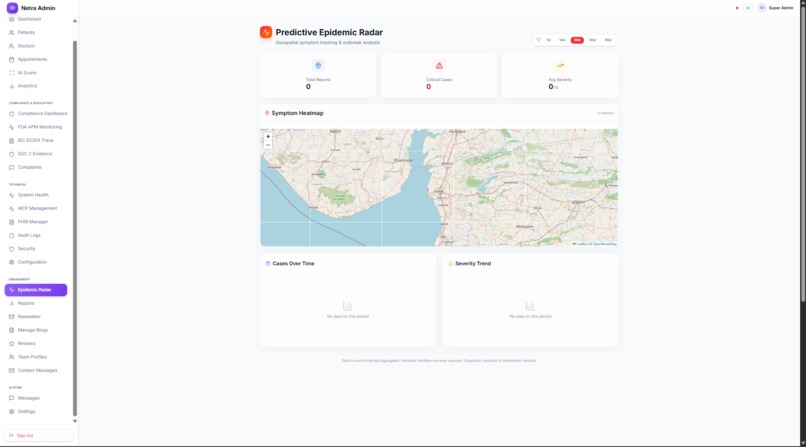Click the round theme icon beside Super Admin
Viewport: 806px width, 447px height.
pos(748,8)
